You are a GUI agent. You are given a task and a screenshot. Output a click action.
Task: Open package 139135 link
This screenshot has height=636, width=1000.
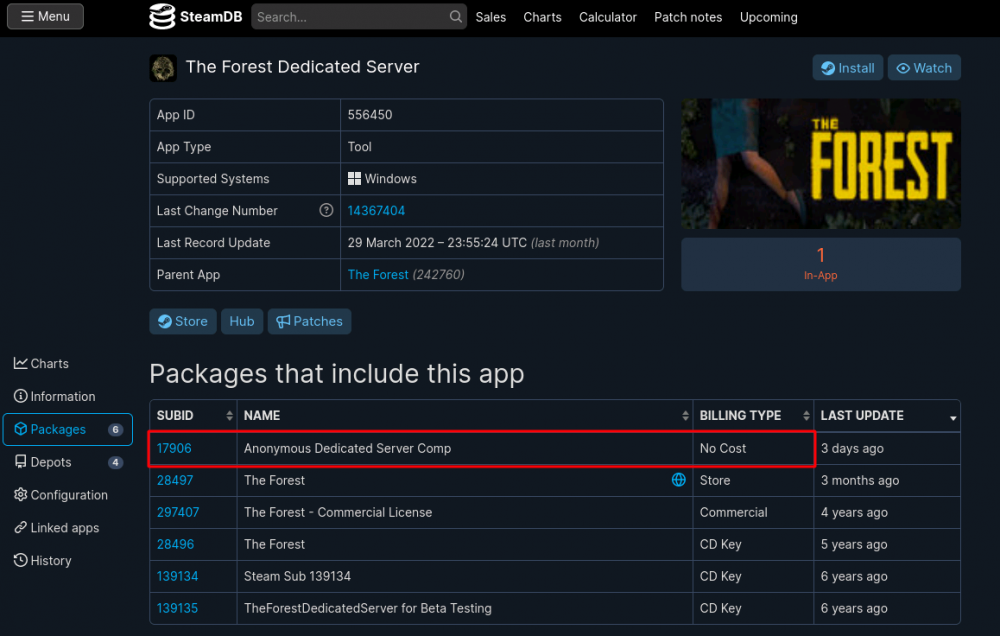coord(177,608)
